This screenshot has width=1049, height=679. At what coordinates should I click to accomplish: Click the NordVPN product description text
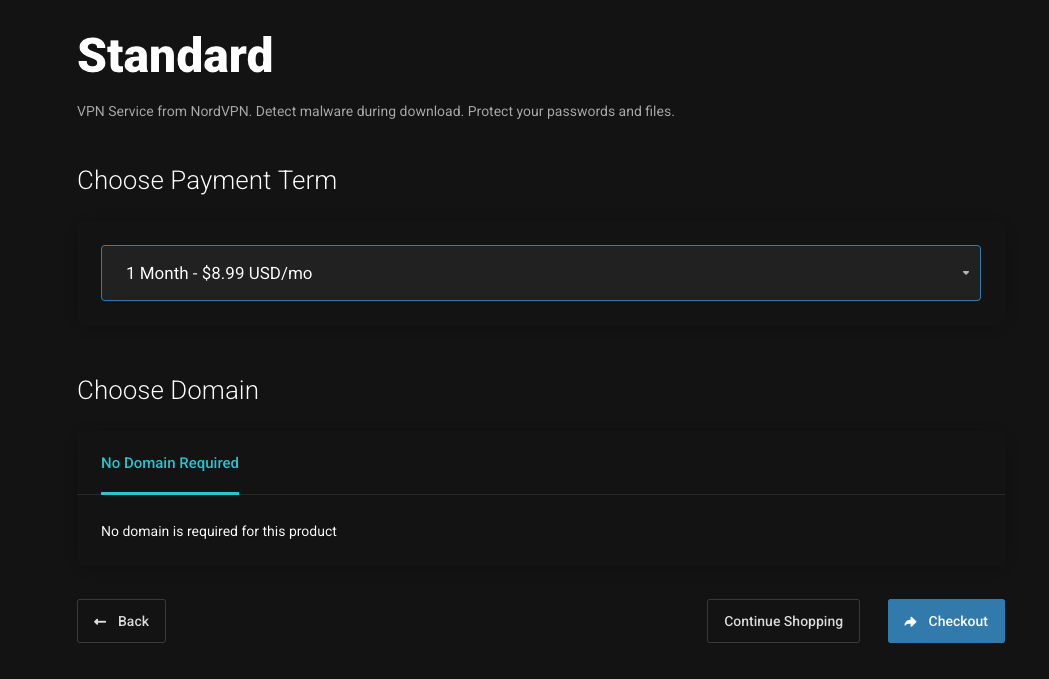pos(375,111)
